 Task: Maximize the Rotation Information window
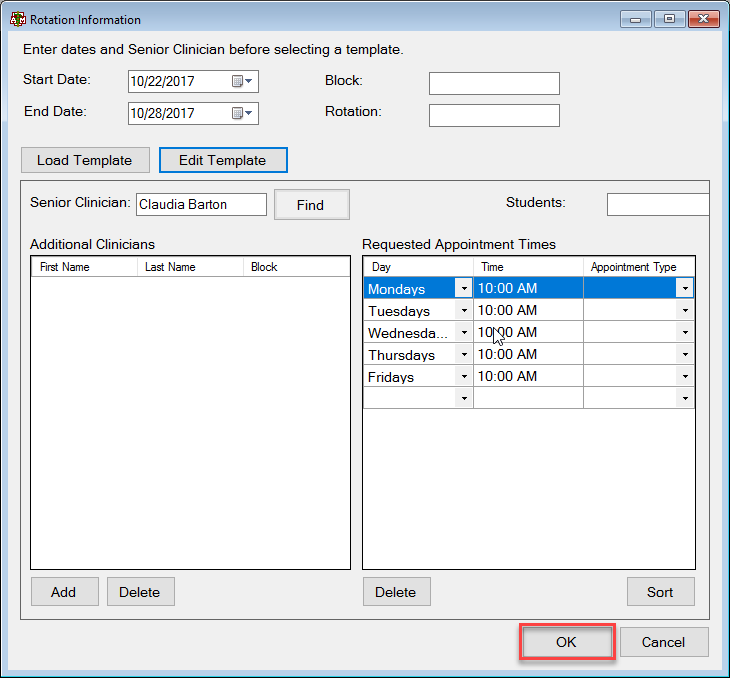(669, 19)
